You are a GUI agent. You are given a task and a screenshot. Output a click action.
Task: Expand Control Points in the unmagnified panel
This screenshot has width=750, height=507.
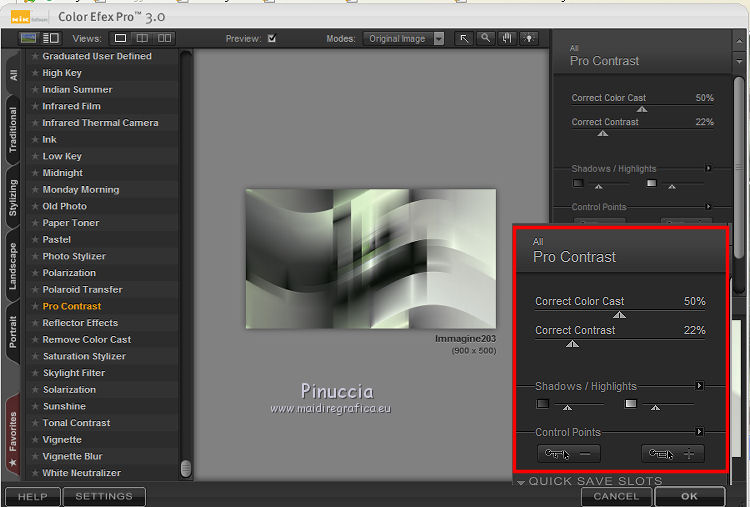(x=708, y=206)
